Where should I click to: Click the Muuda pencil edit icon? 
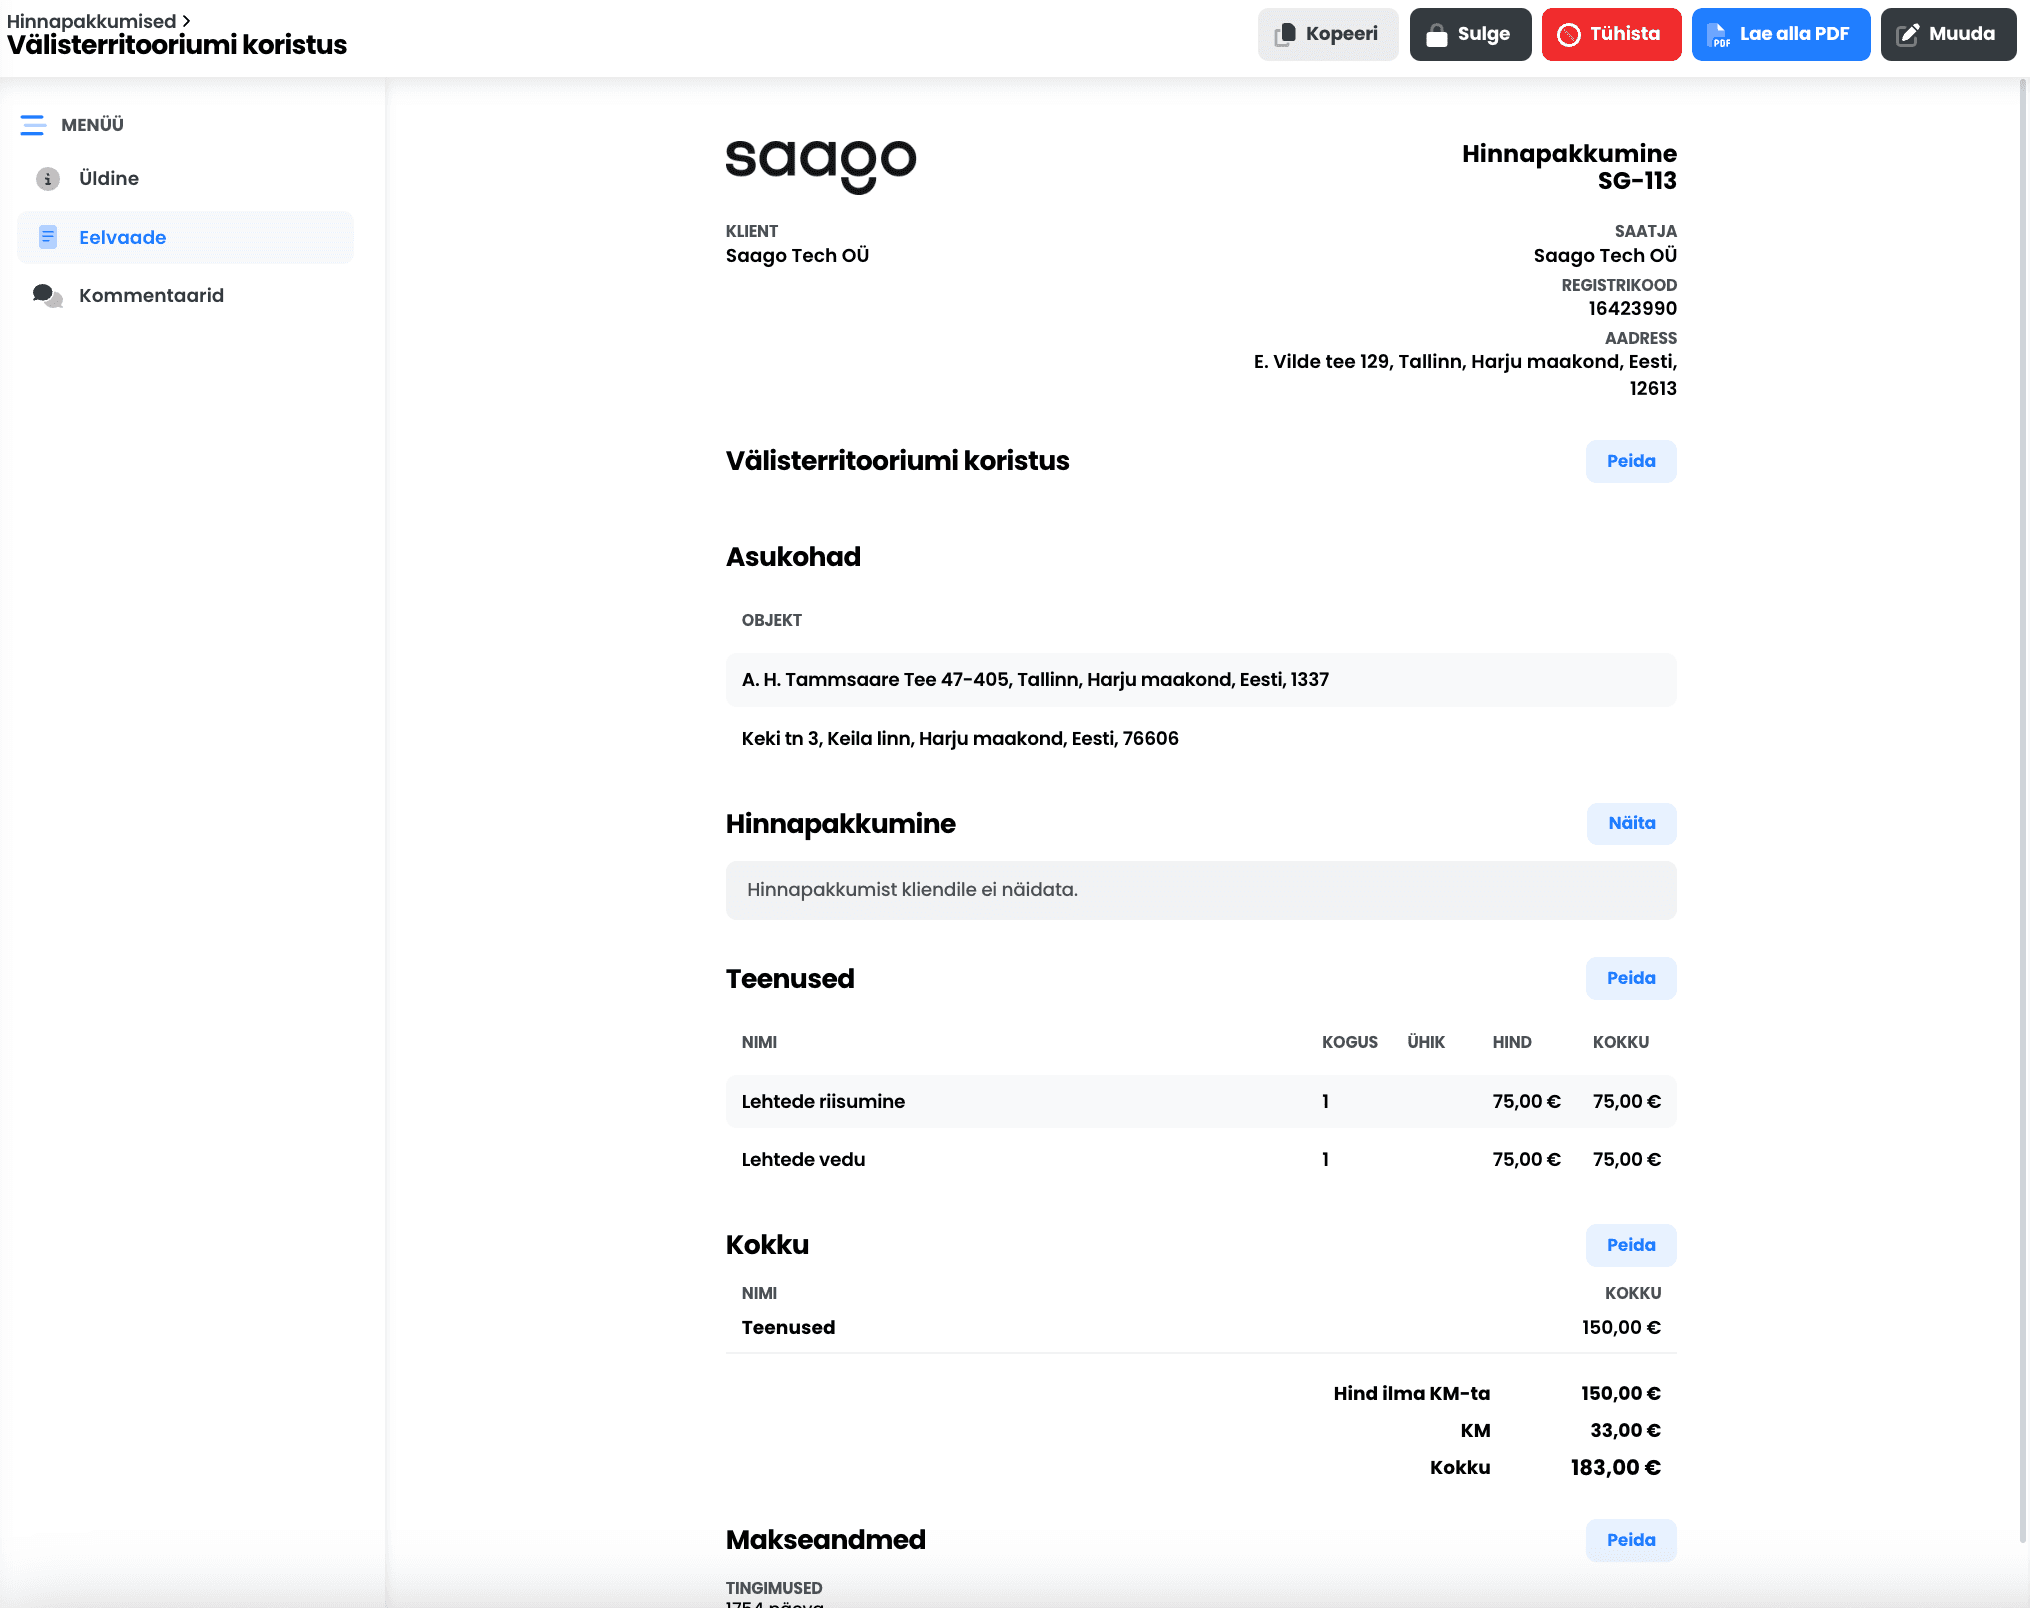(x=1908, y=35)
